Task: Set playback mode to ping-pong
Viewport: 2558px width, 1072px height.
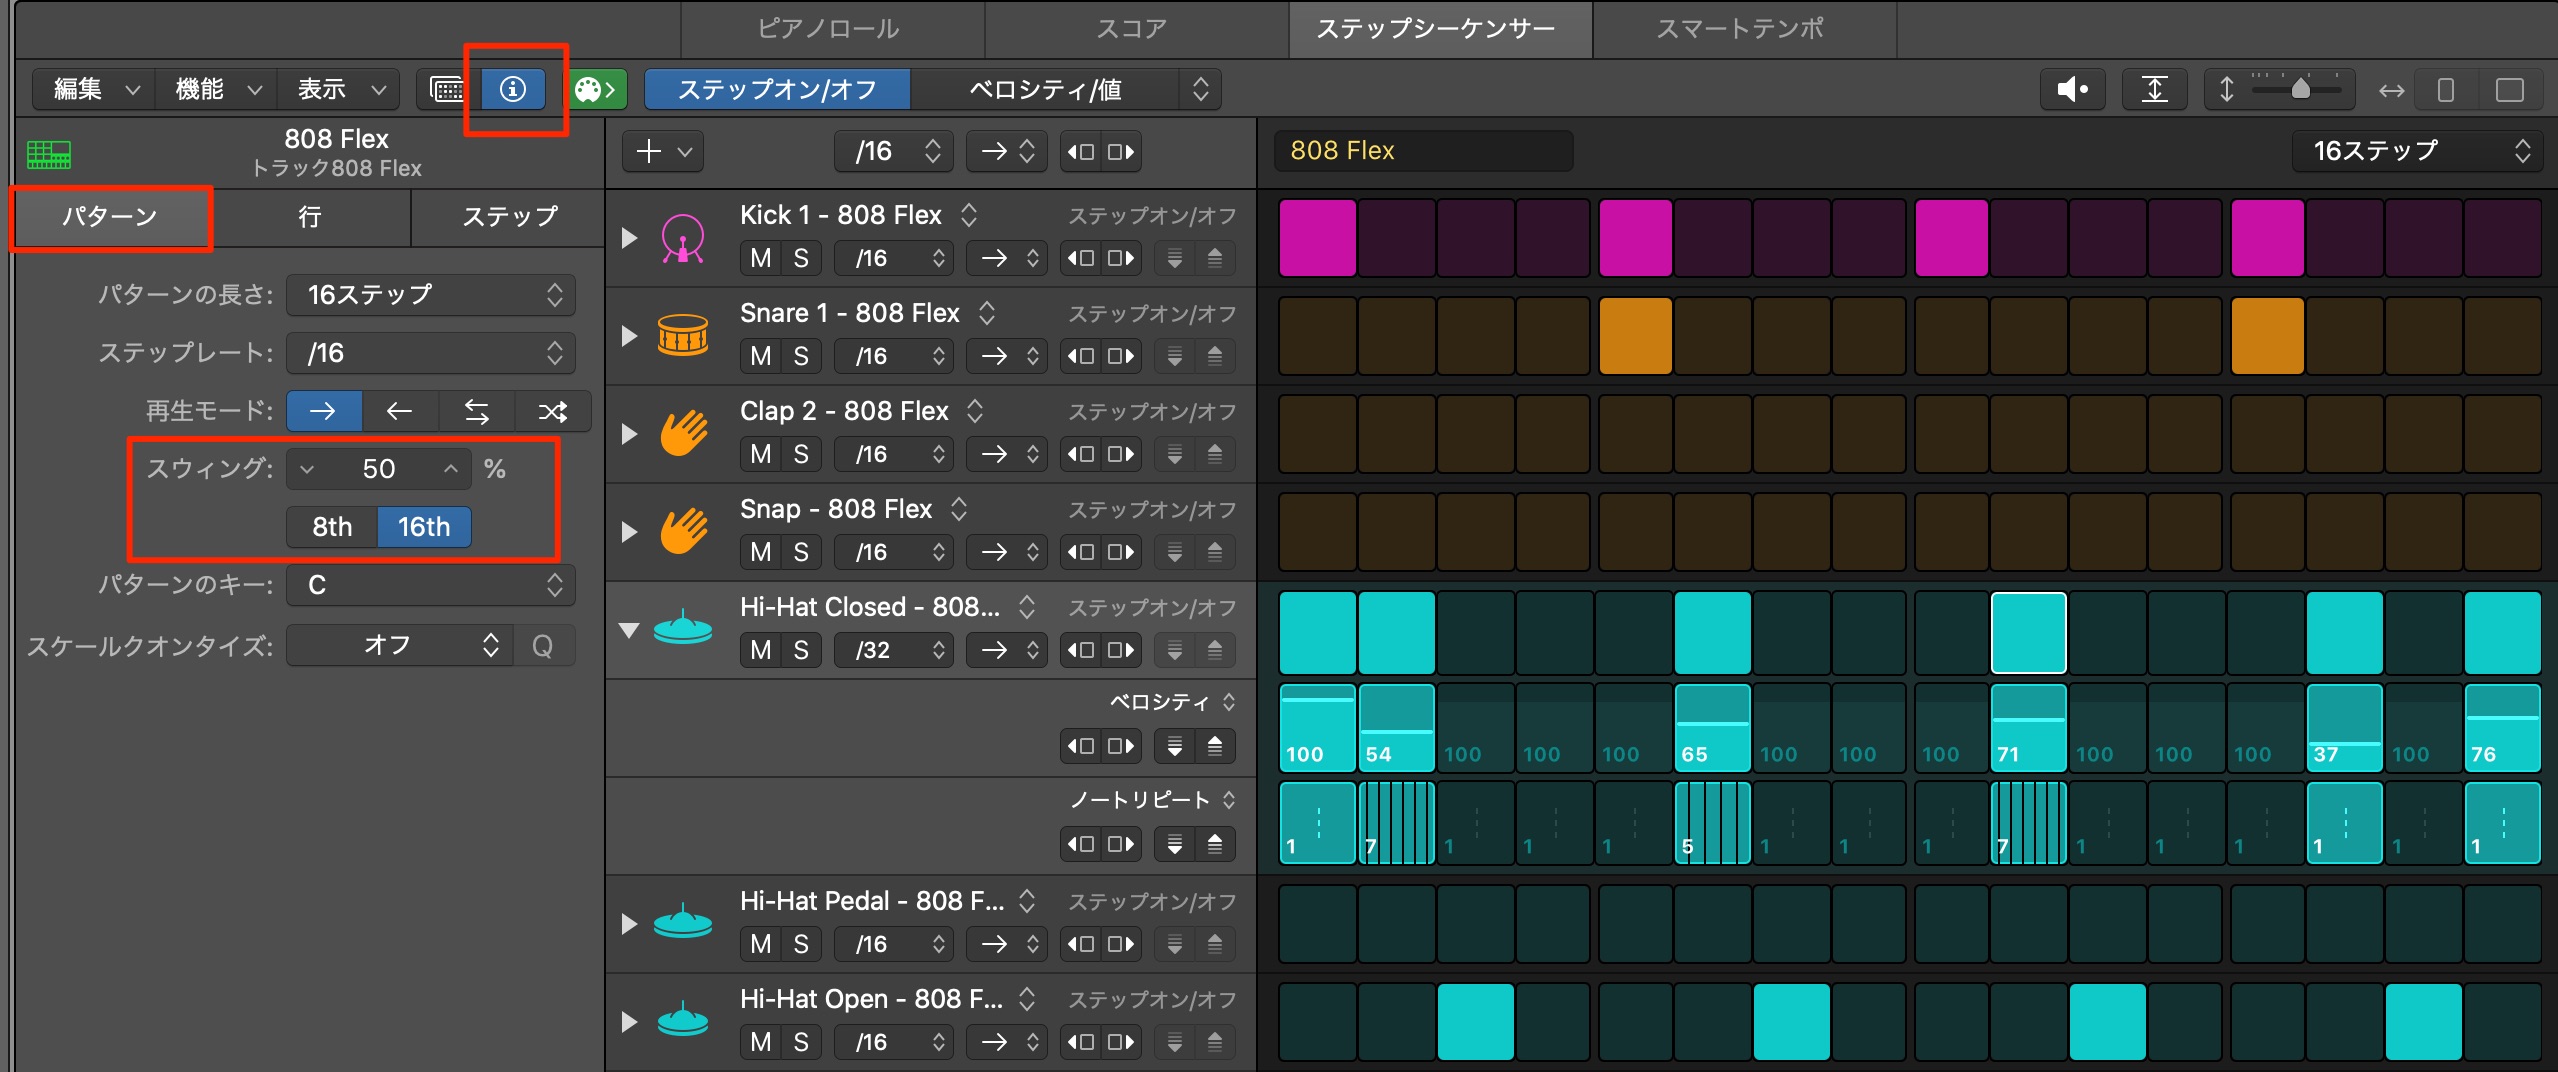Action: pyautogui.click(x=477, y=411)
